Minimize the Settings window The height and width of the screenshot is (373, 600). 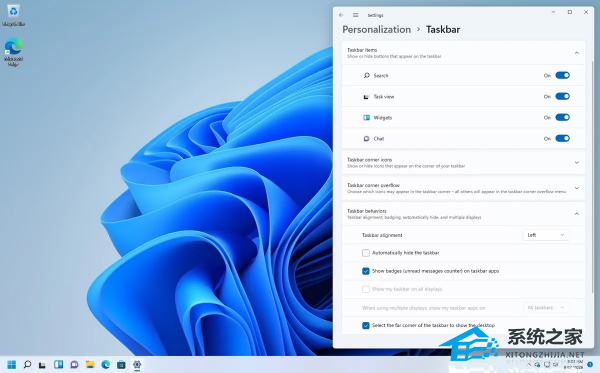[x=553, y=12]
